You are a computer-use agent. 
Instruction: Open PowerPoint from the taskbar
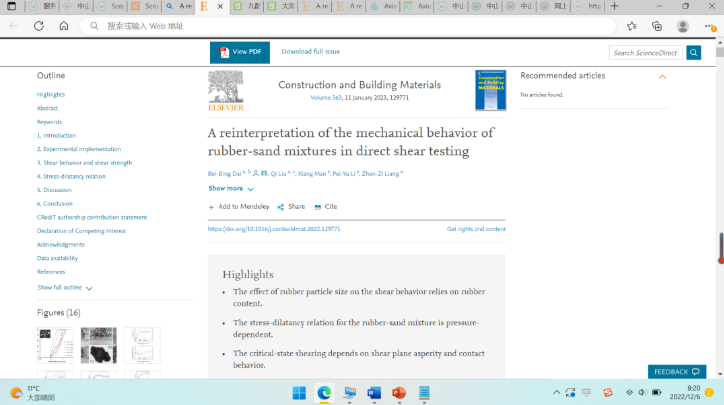397,392
